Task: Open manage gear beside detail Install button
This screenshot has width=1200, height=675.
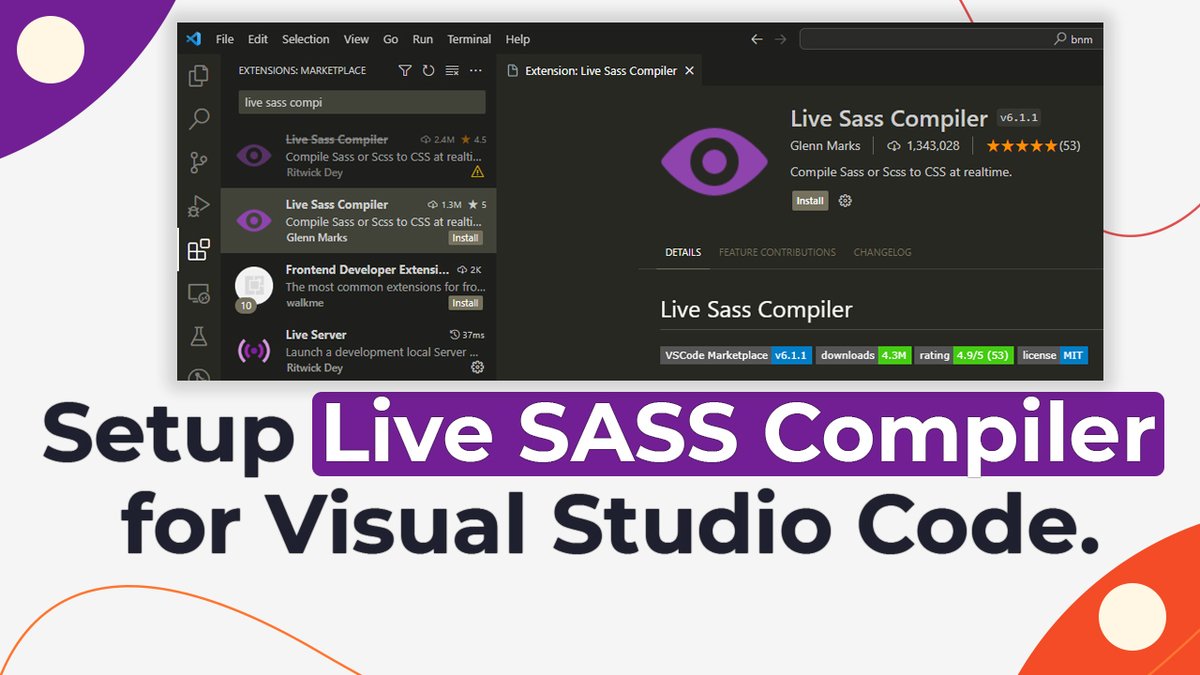Action: [x=845, y=201]
